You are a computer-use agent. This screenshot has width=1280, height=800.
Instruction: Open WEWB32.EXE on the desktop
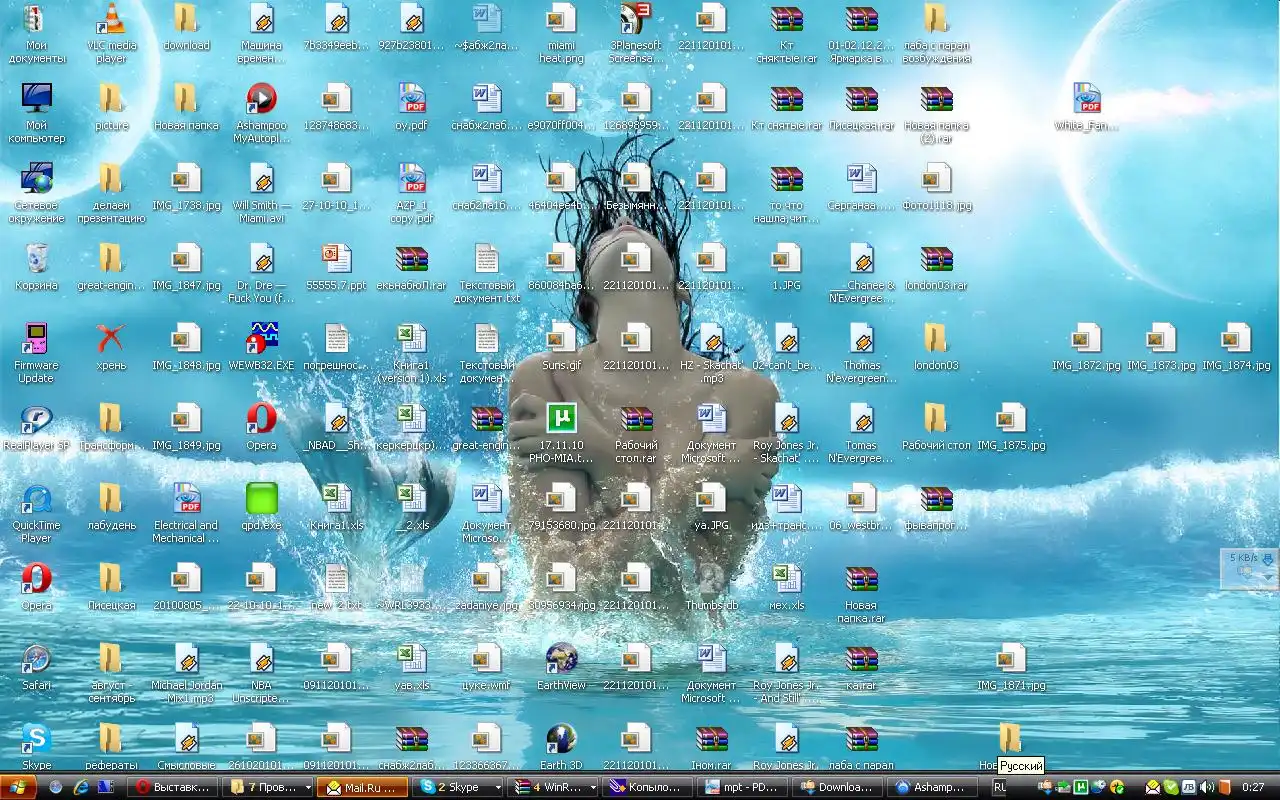[x=261, y=339]
